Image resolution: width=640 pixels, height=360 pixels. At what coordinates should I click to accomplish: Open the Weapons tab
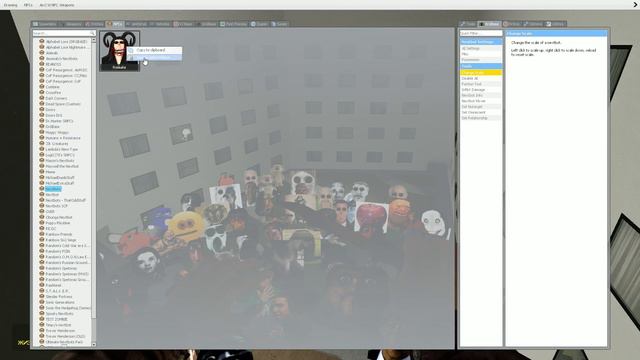(71, 24)
